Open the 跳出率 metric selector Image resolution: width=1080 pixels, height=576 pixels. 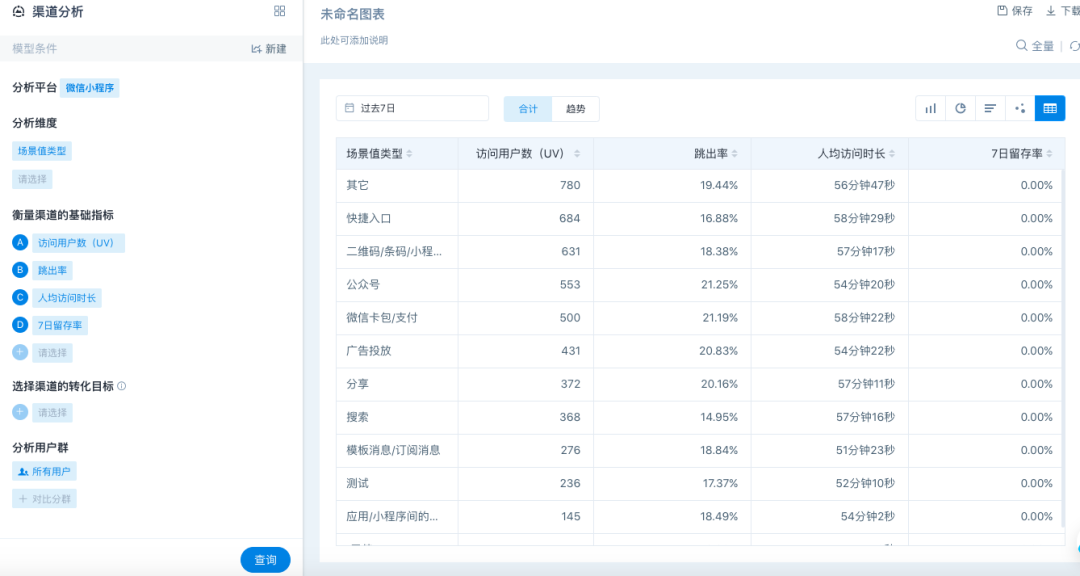(52, 271)
